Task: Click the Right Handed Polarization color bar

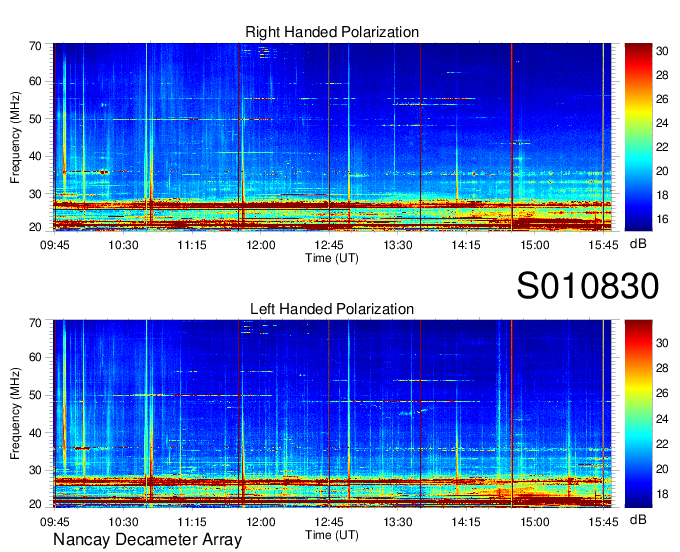Action: pos(638,137)
